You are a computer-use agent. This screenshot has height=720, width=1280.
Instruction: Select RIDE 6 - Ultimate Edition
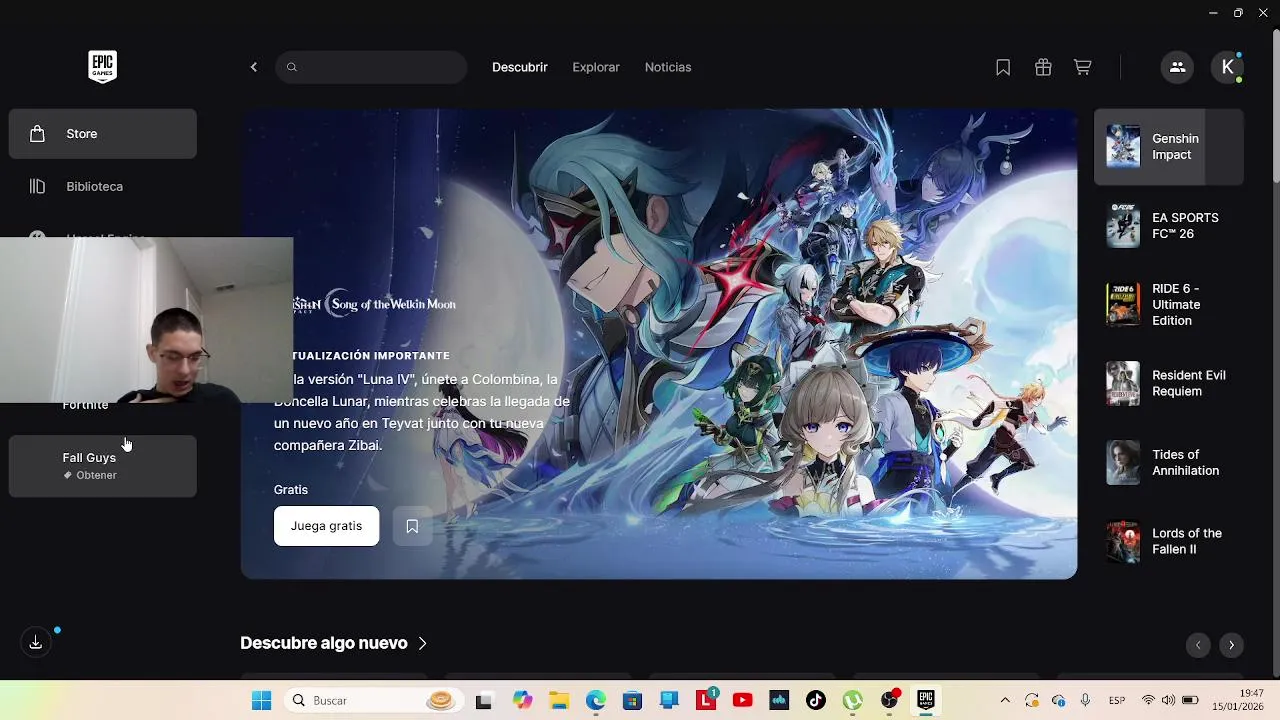[x=1169, y=305]
